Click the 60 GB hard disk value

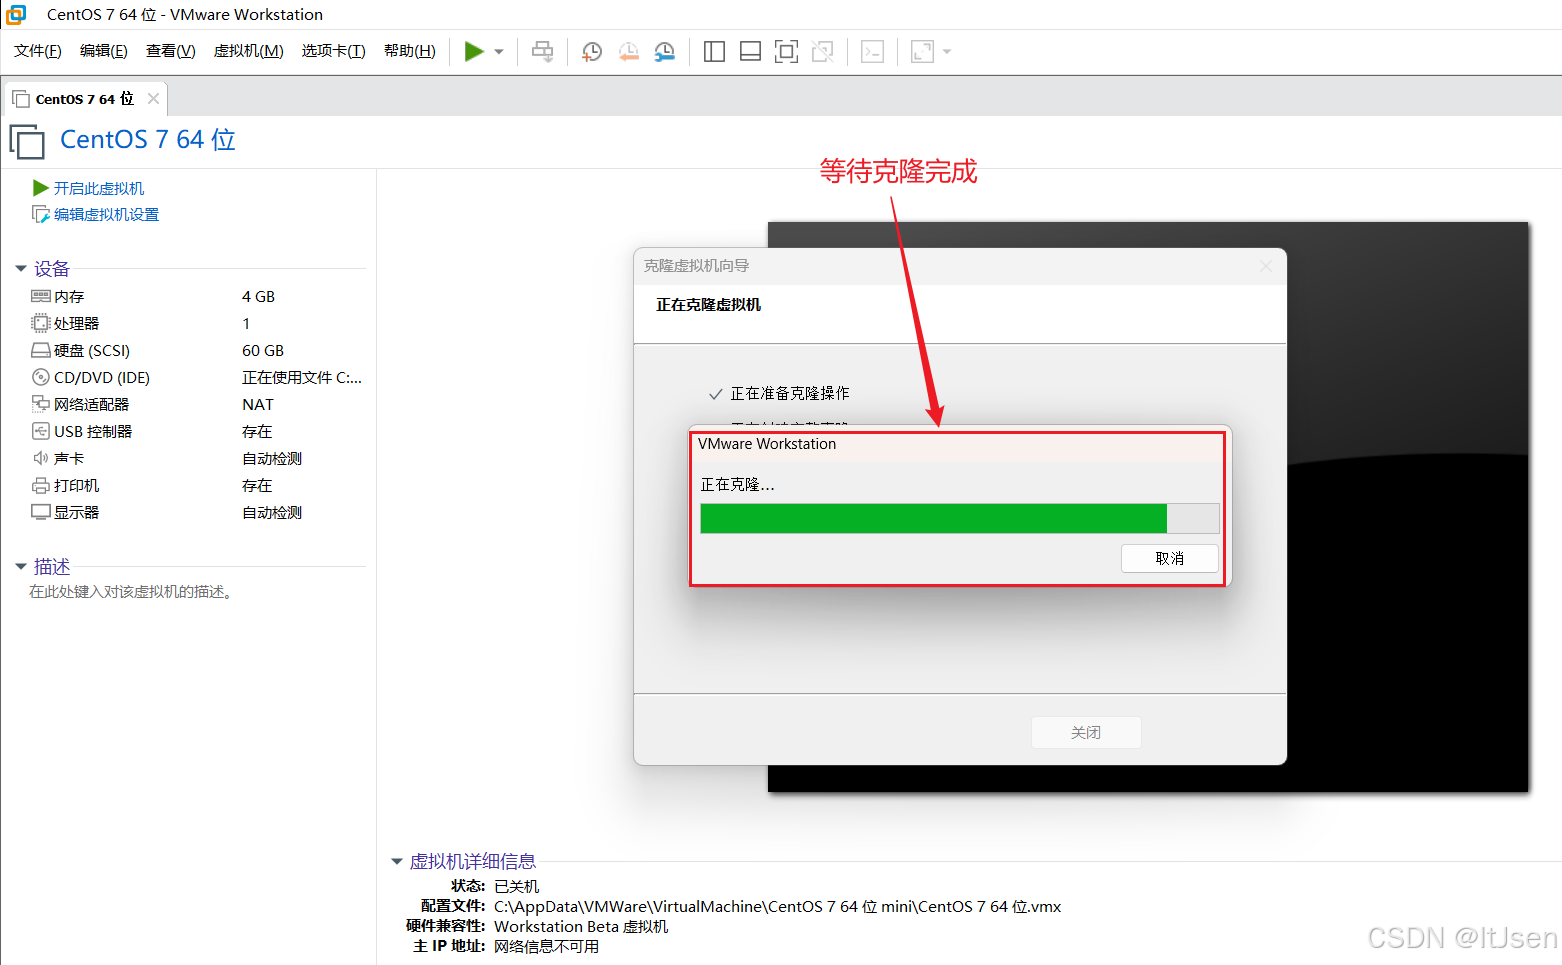coord(263,350)
